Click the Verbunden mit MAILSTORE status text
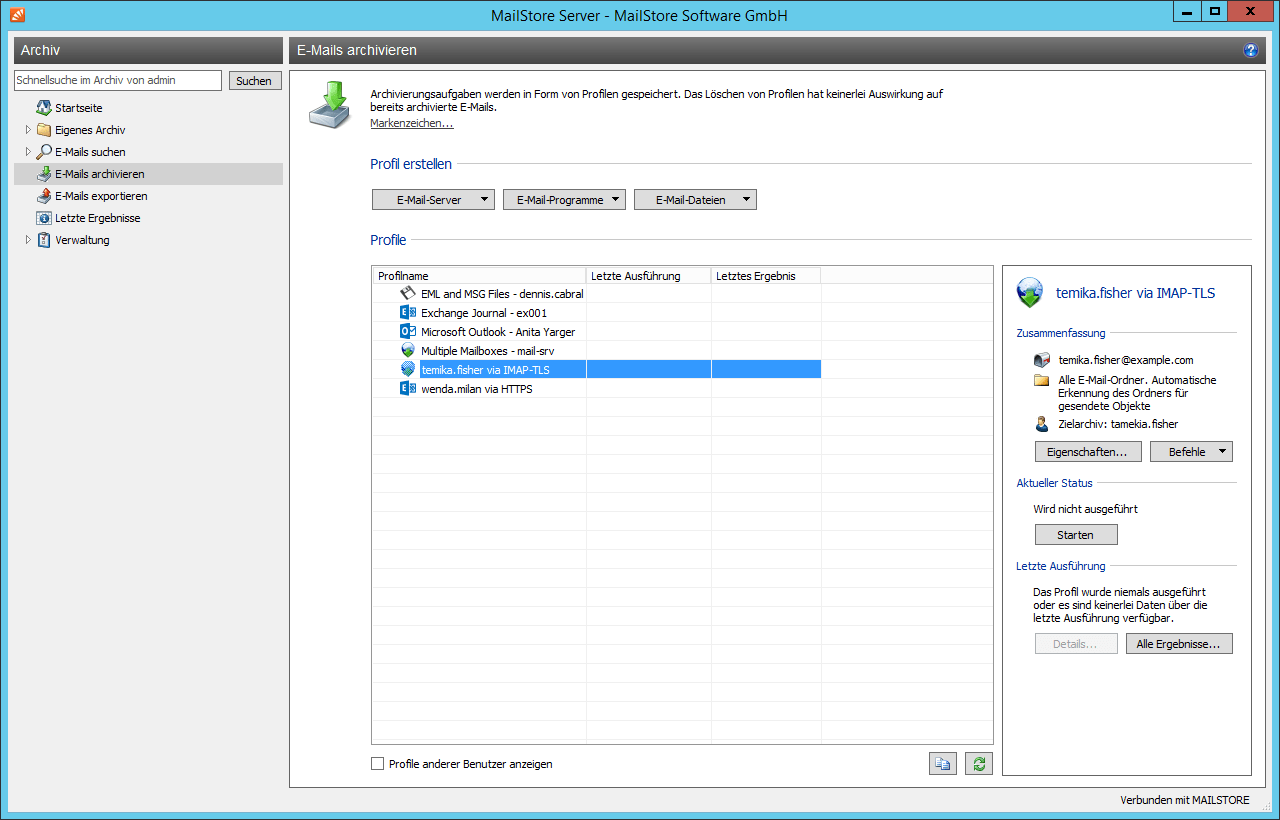This screenshot has height=820, width=1280. pos(1185,800)
